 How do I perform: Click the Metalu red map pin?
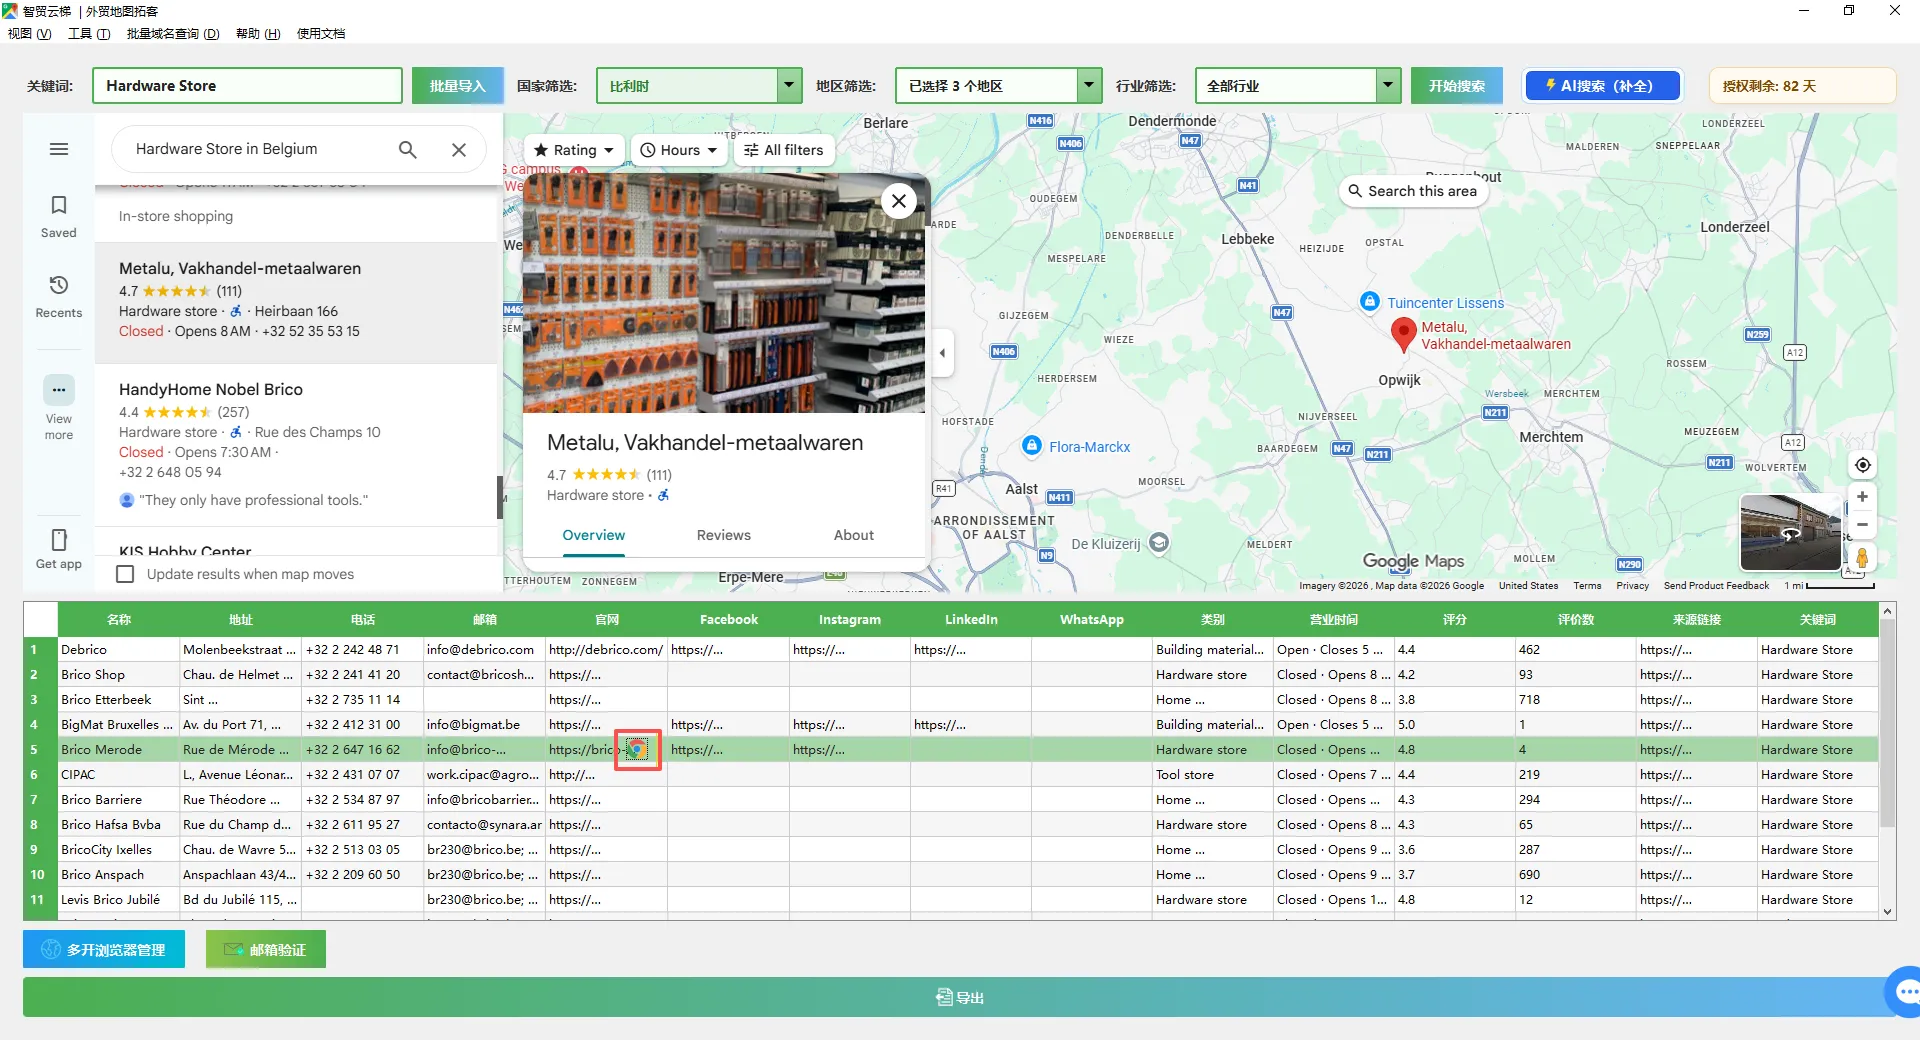tap(1404, 335)
